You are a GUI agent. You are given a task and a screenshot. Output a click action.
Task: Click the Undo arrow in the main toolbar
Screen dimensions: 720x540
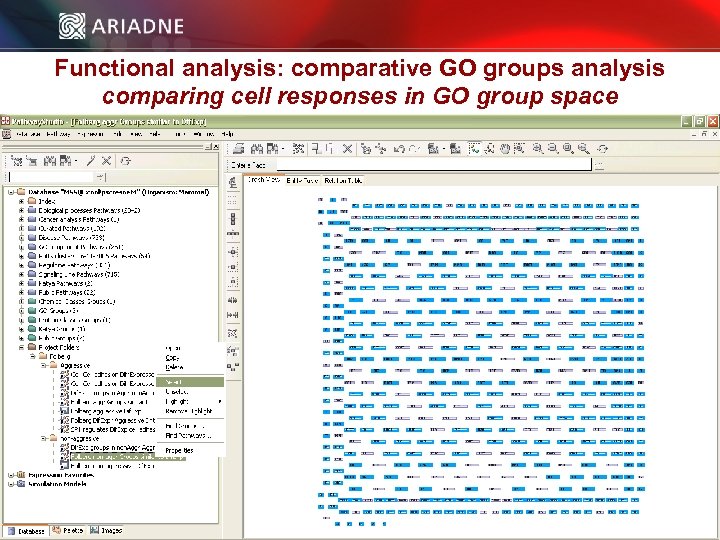[x=399, y=148]
